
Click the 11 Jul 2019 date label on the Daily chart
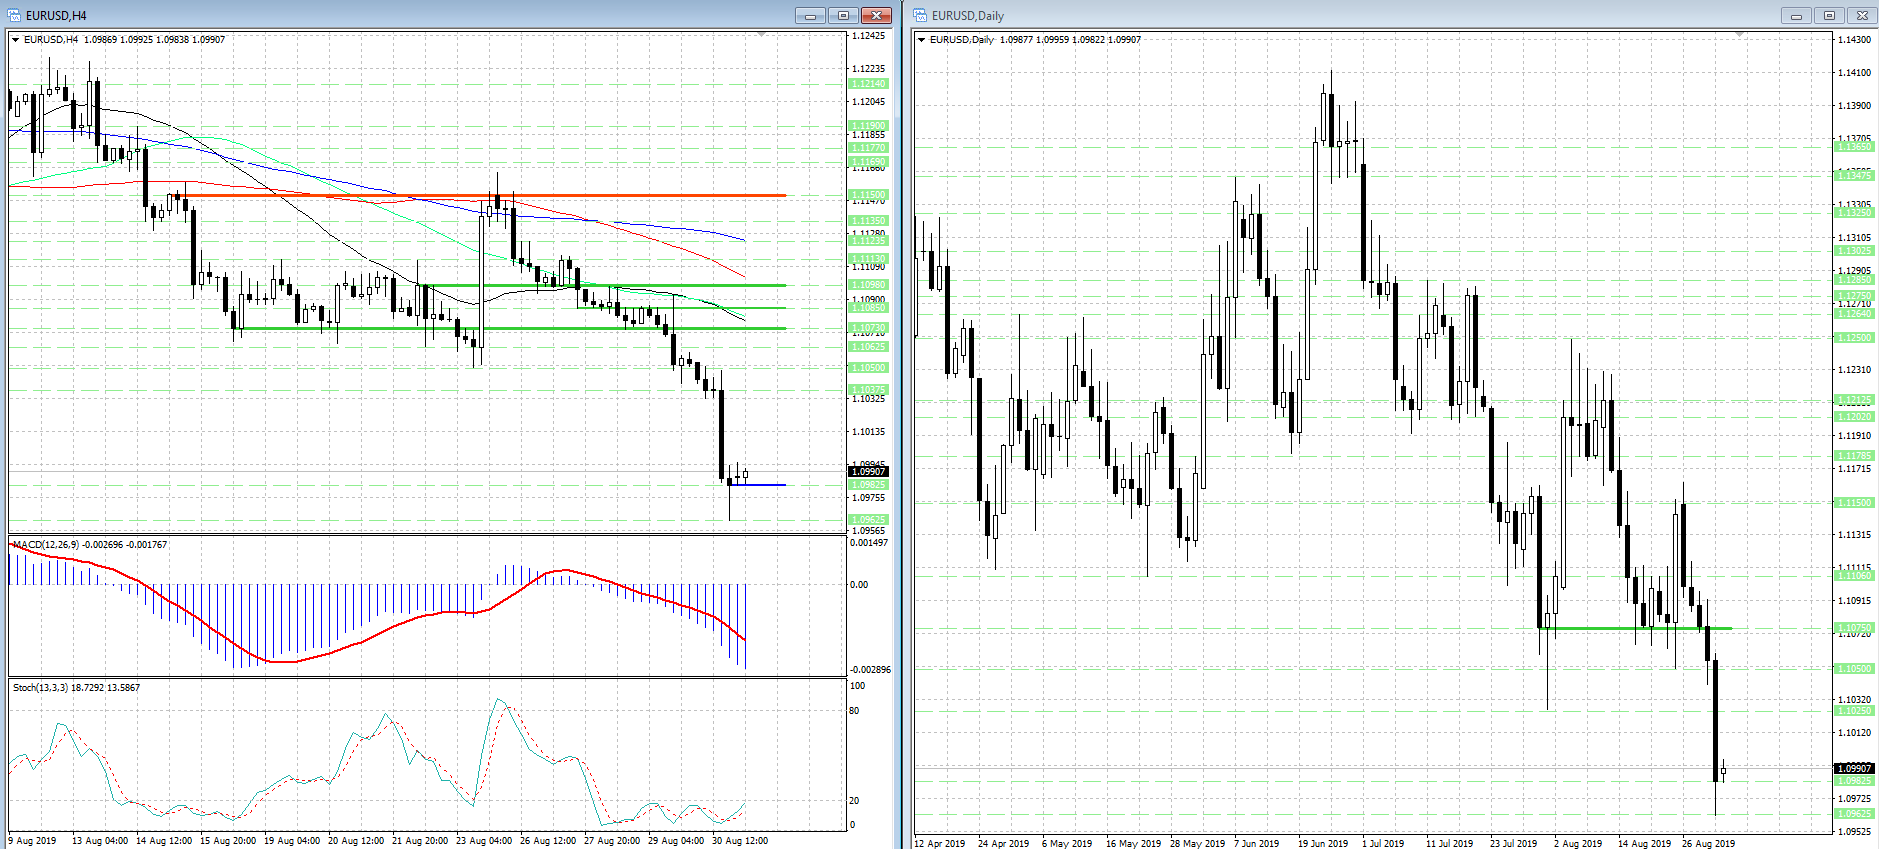click(x=1450, y=844)
